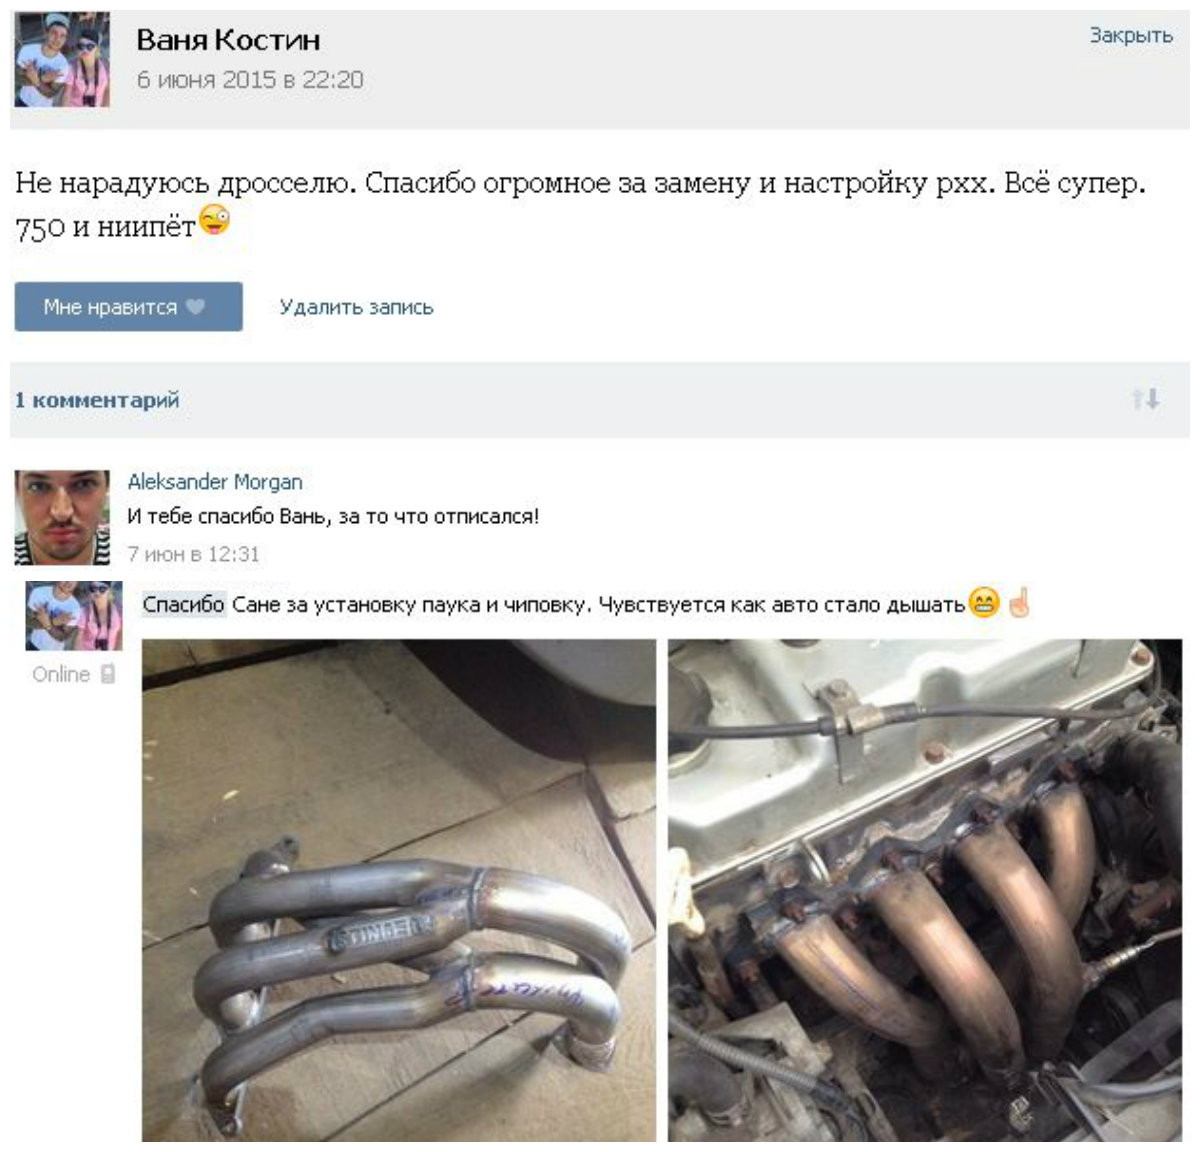Click the grinning emoji after дышать

pos(985,603)
